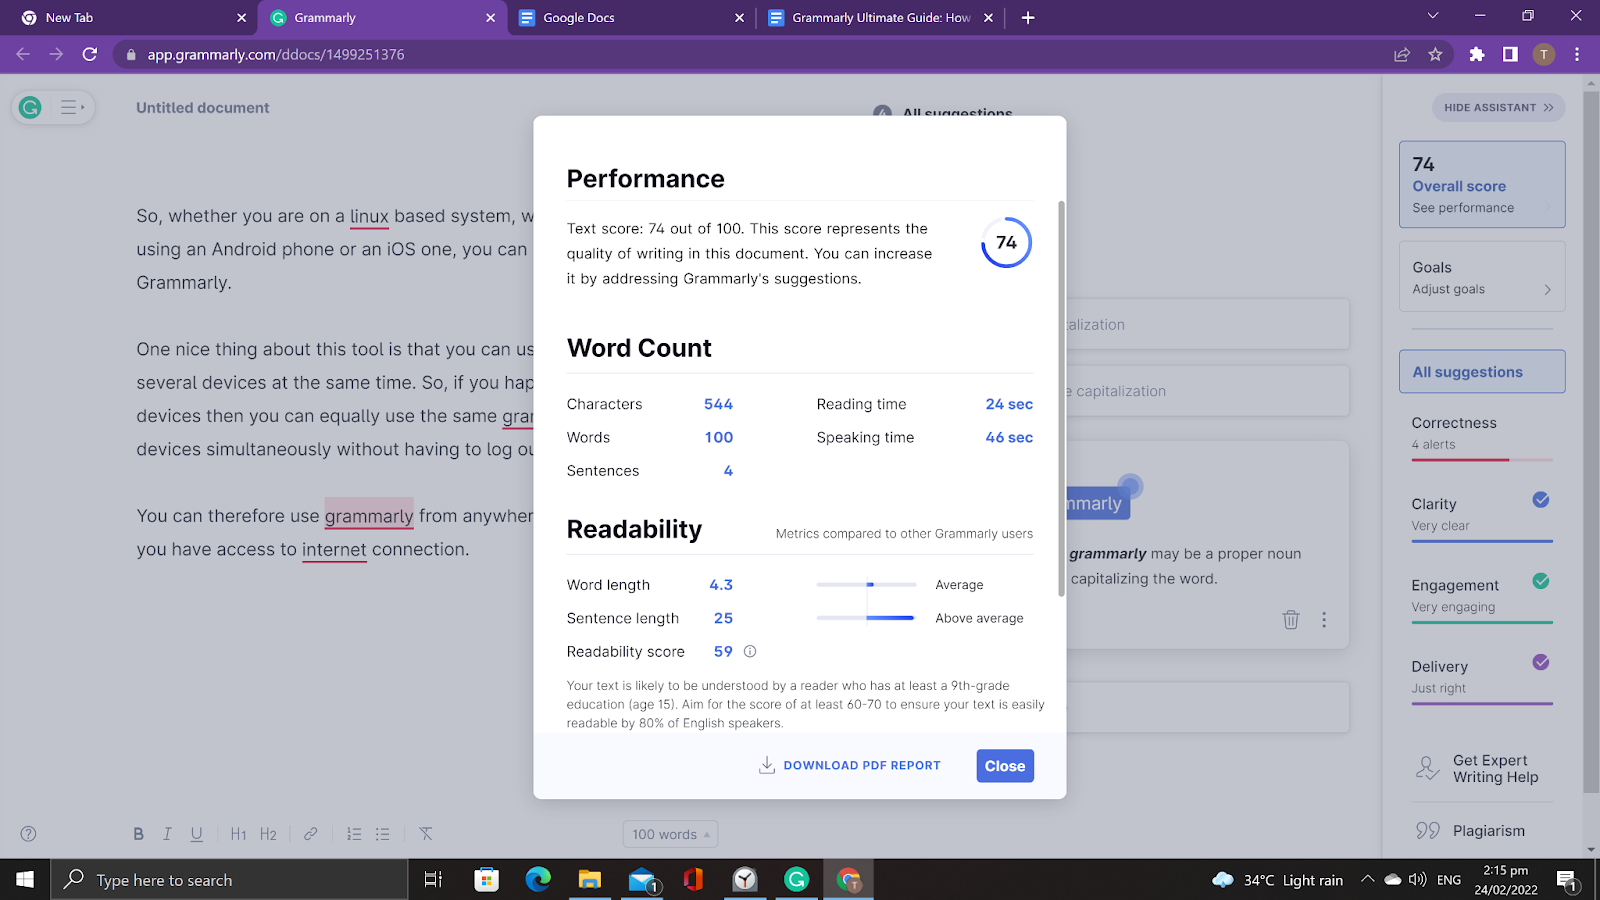Click the download icon beside PDF report

[767, 765]
